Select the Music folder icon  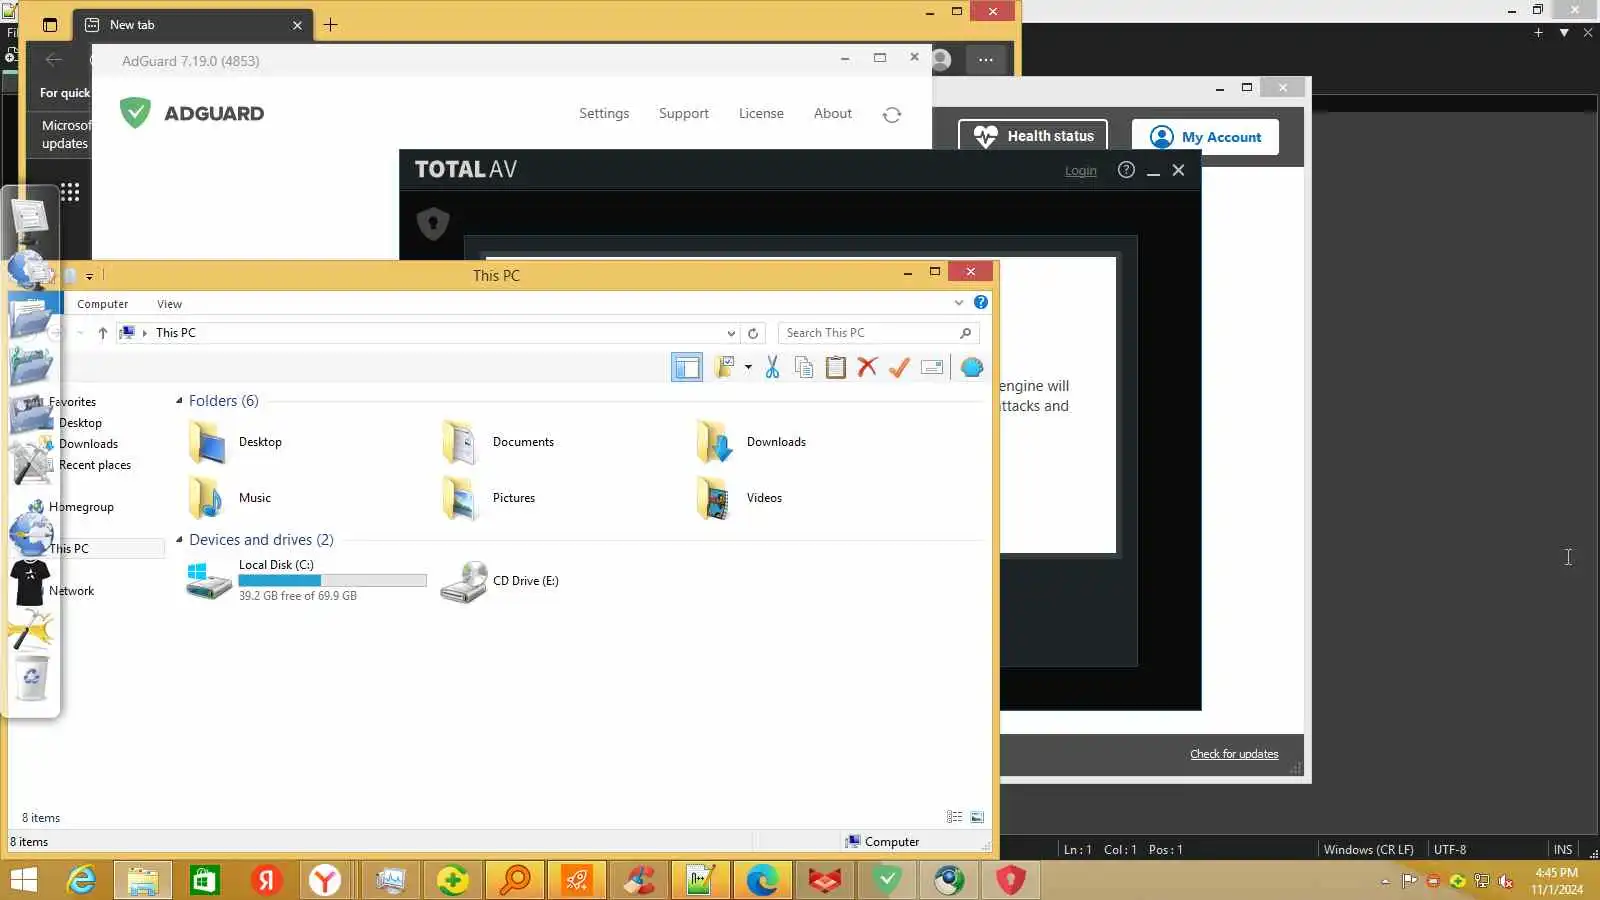(x=207, y=498)
